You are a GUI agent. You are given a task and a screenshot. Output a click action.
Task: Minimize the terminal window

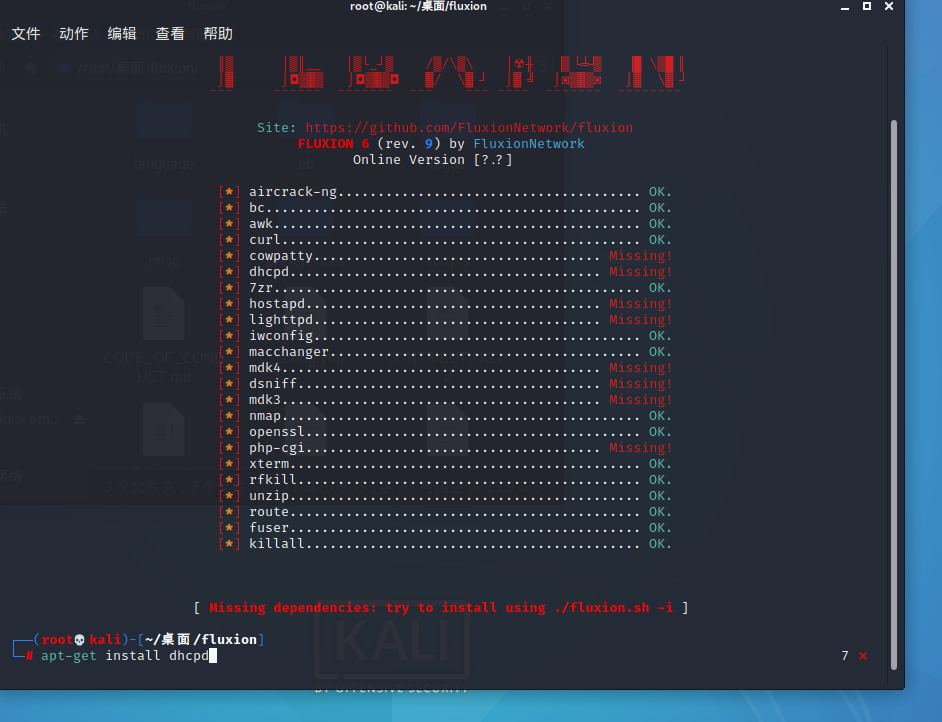point(845,7)
